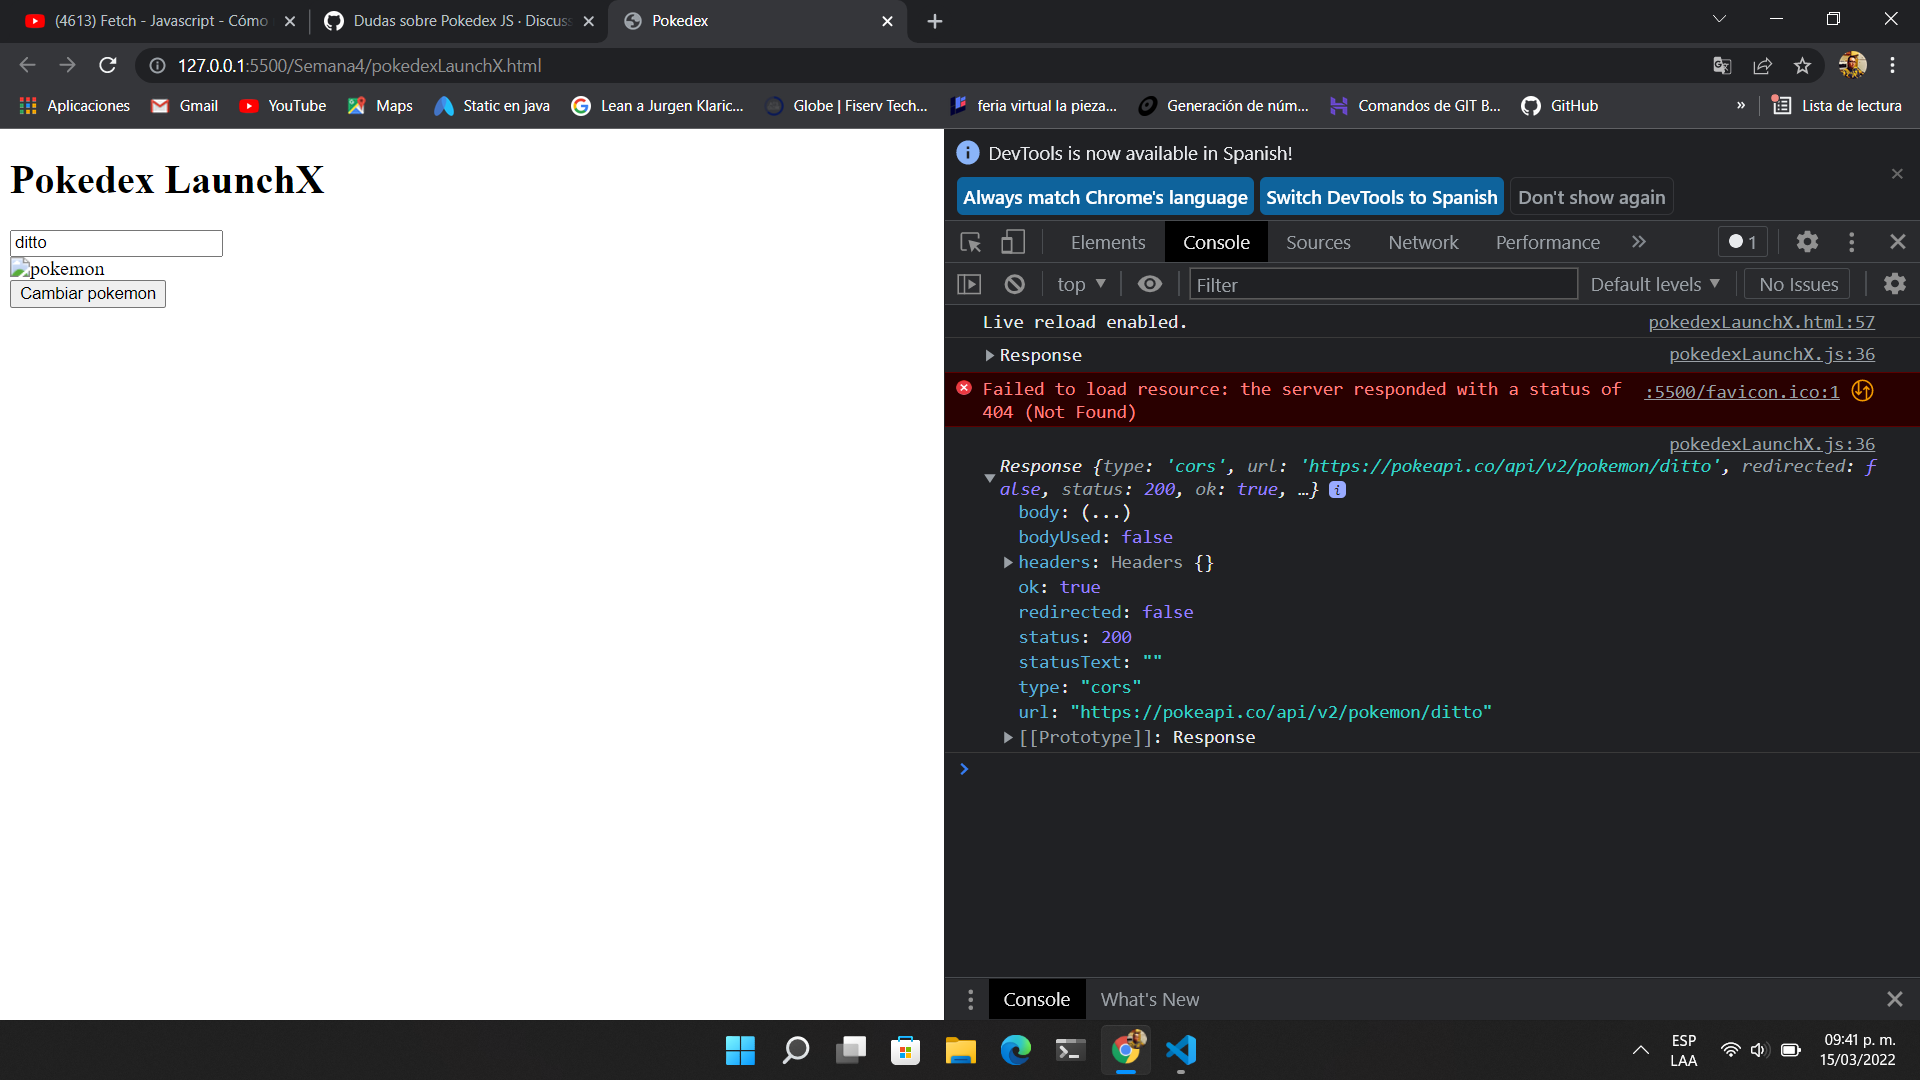Open Google Translate icon in address bar

pos(1722,65)
